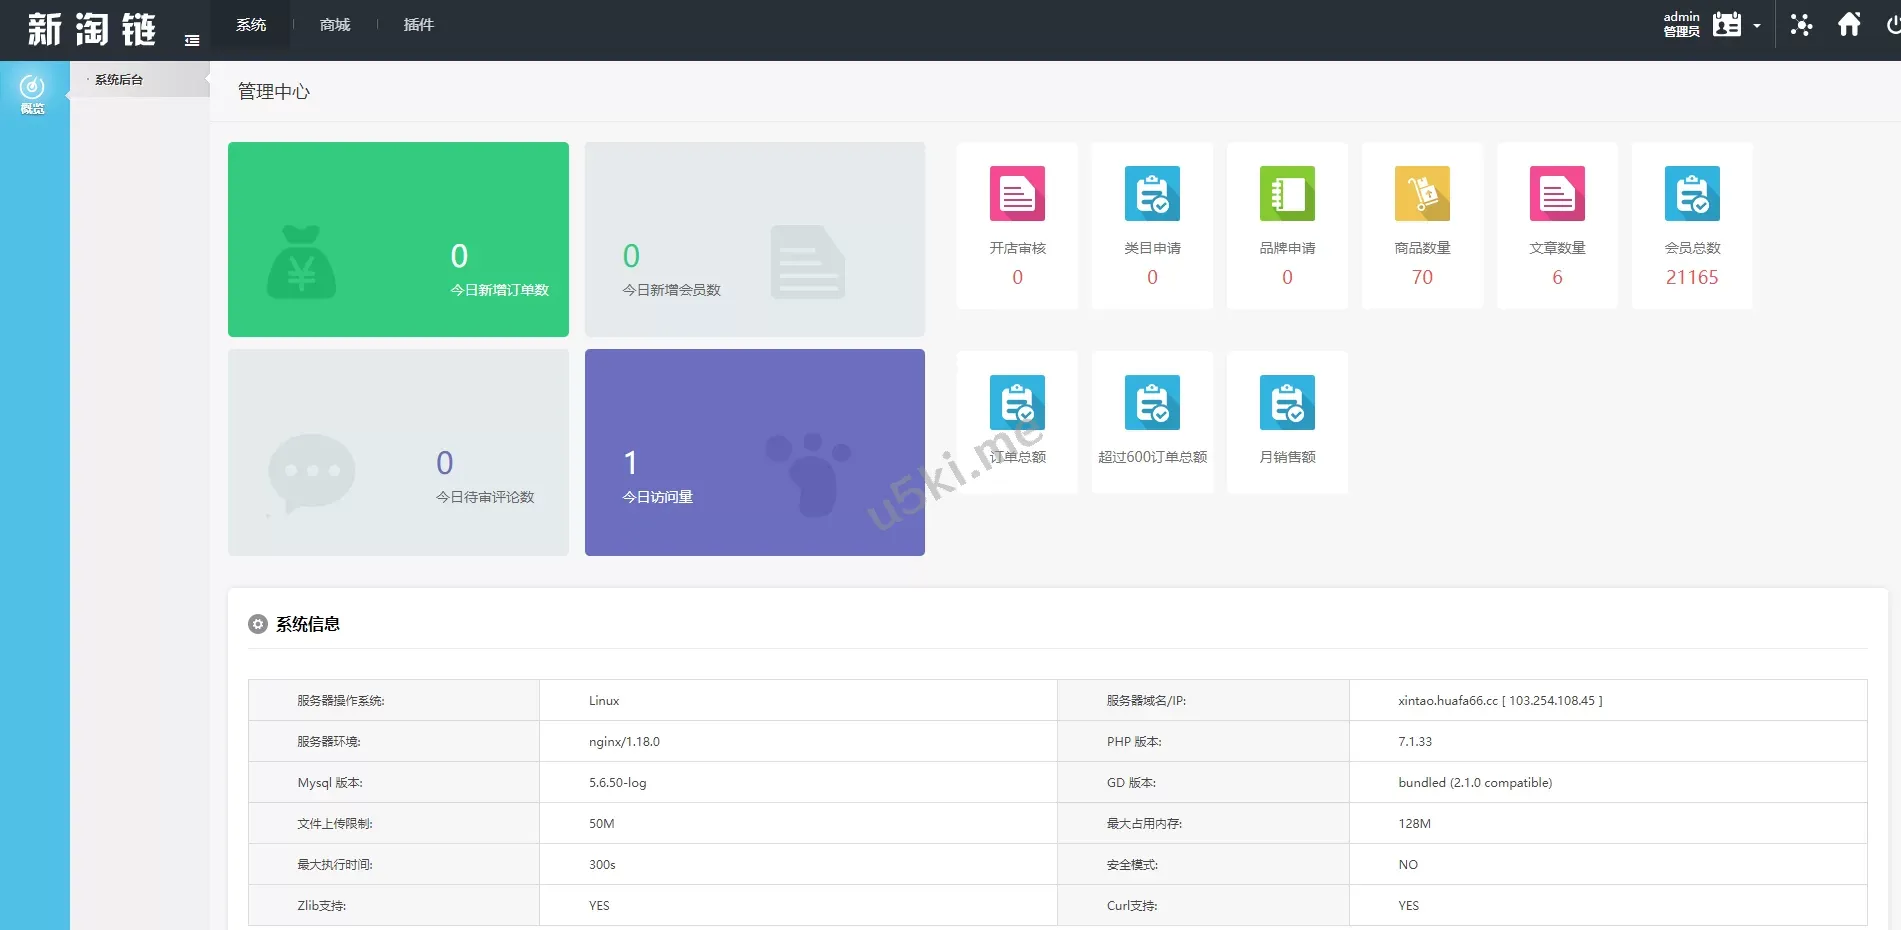
Task: Open the 类目申请 clipboard icon
Action: tap(1152, 193)
